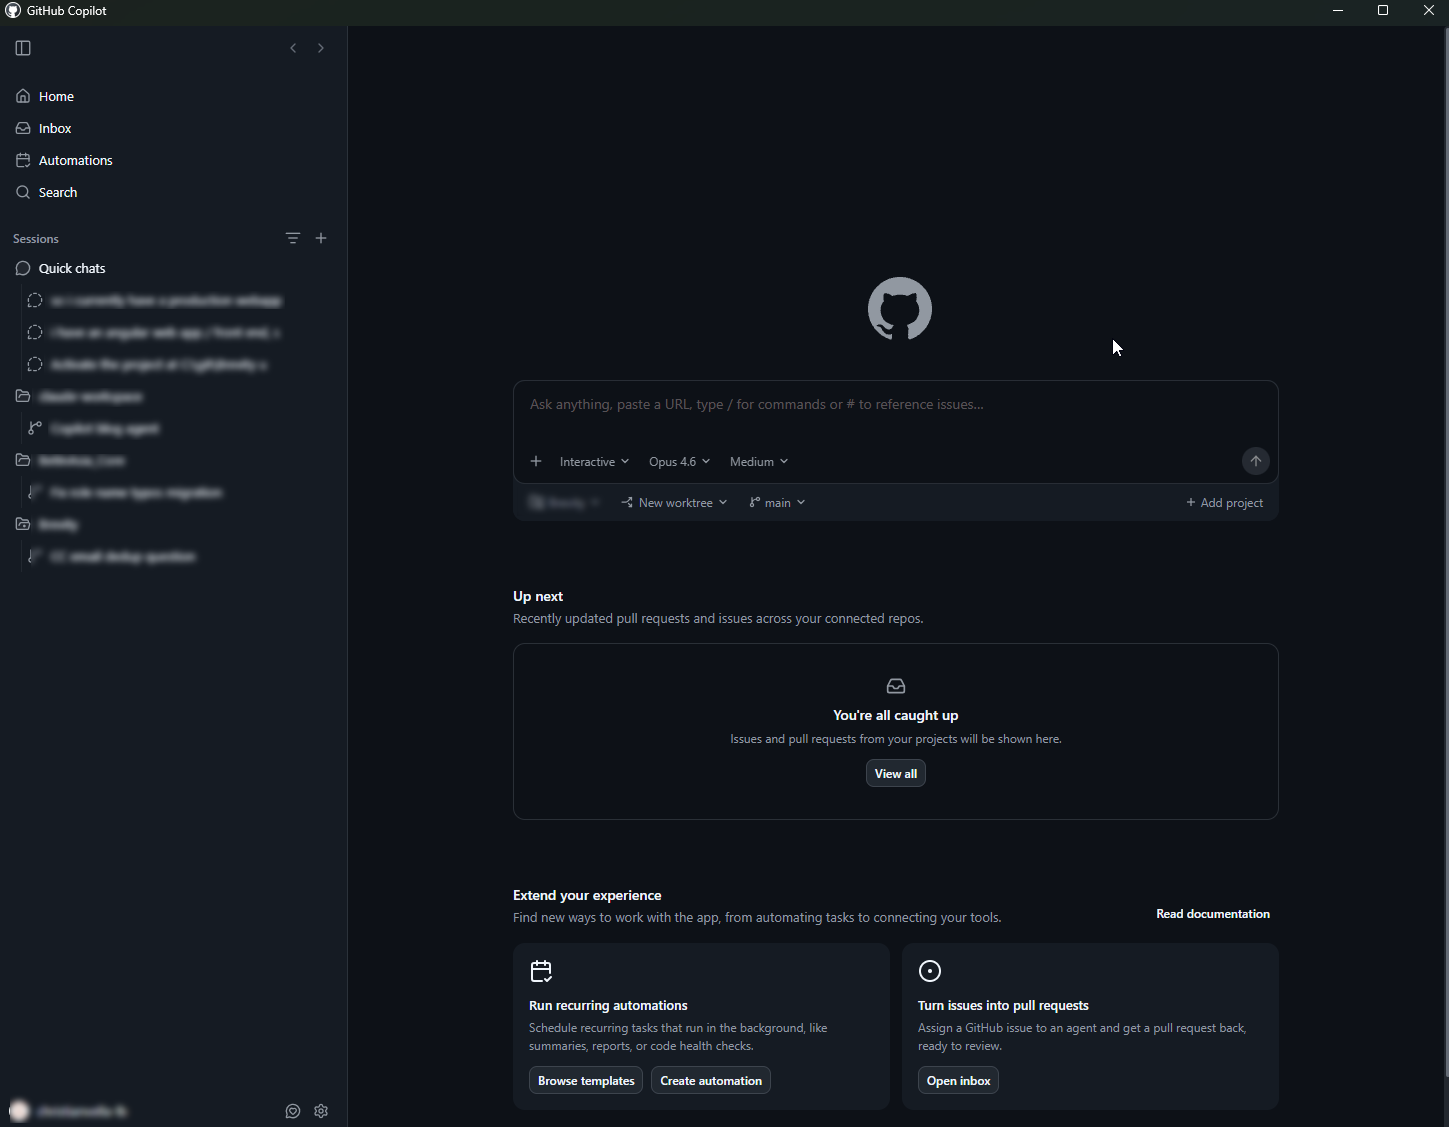Open the Home page
Screen dimensions: 1449x1127
(173, 96)
